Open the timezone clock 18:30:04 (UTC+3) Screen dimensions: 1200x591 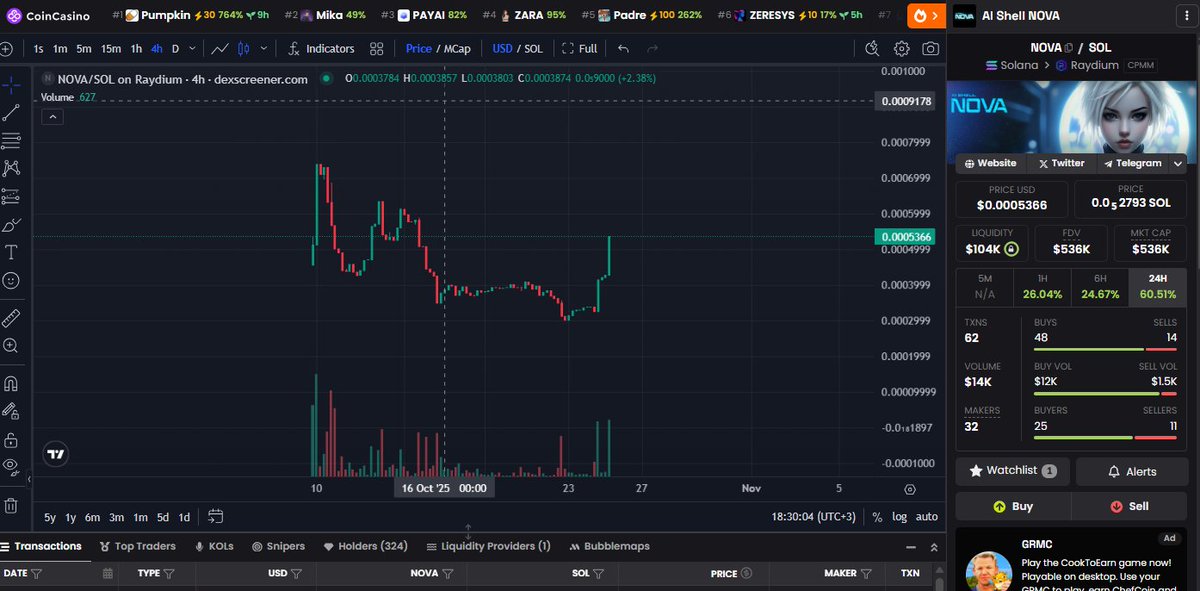(x=814, y=517)
